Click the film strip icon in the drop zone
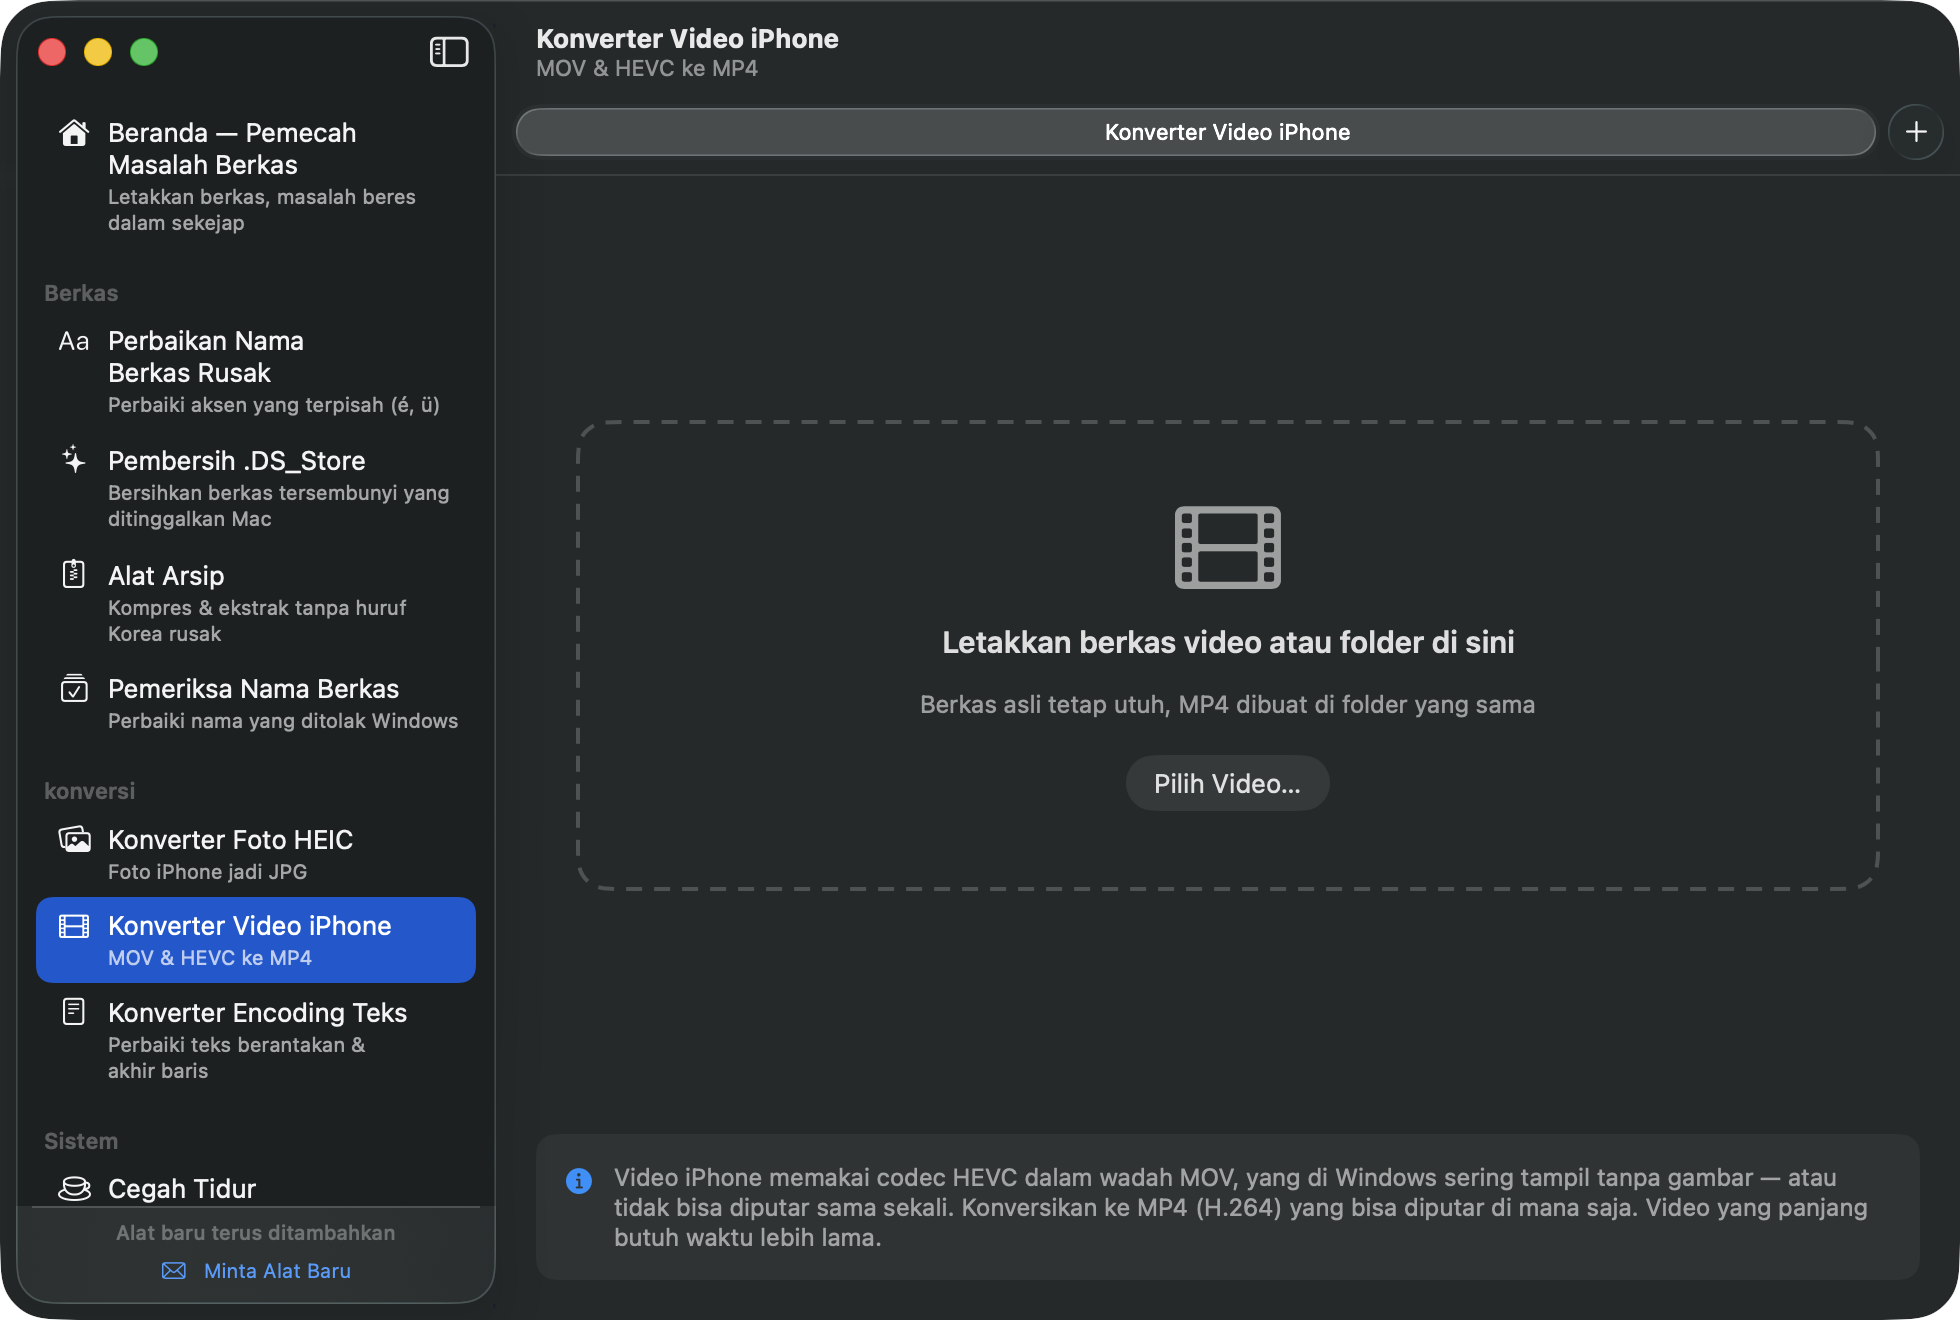The height and width of the screenshot is (1320, 1960). (1228, 547)
